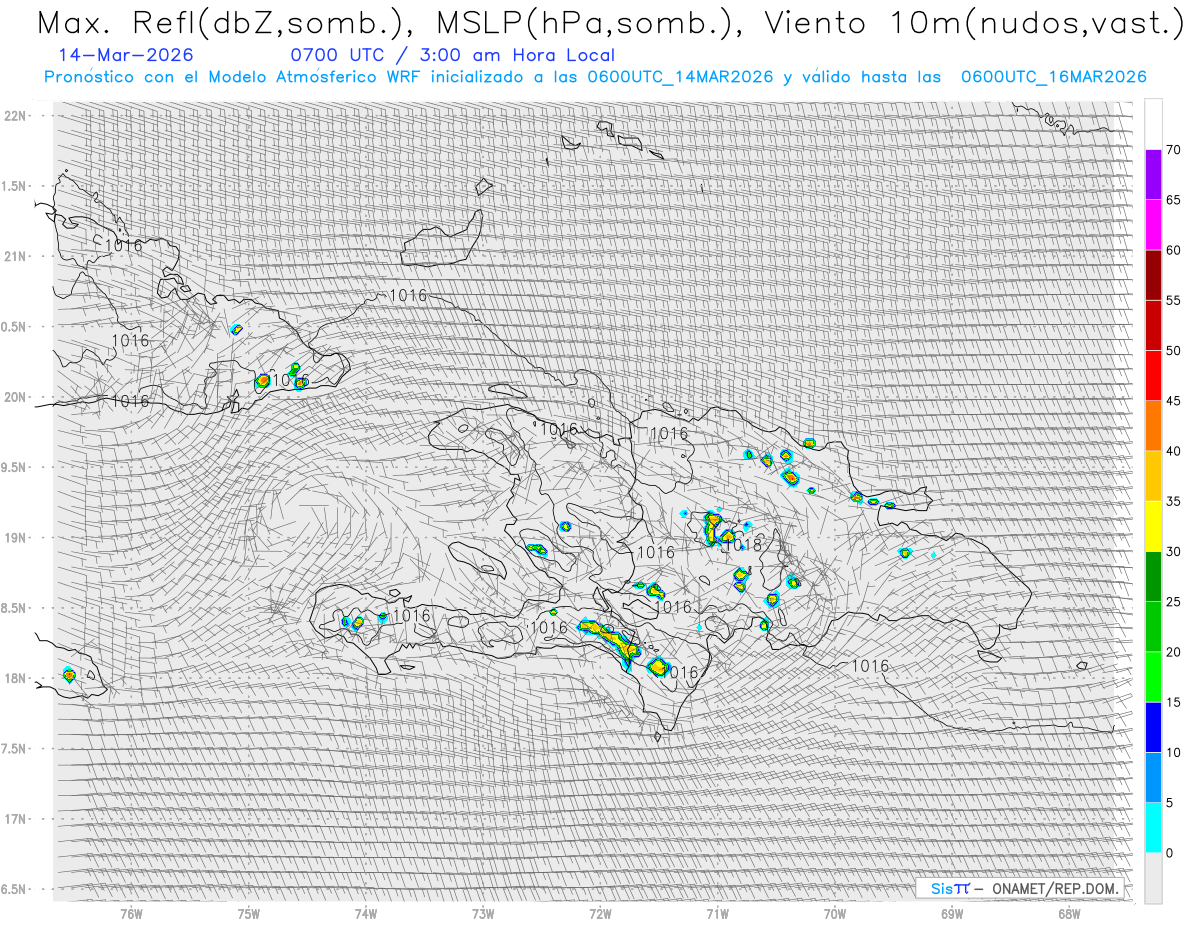This screenshot has width=1200, height=927.
Task: Click the 75W longitude label
Action: click(248, 914)
